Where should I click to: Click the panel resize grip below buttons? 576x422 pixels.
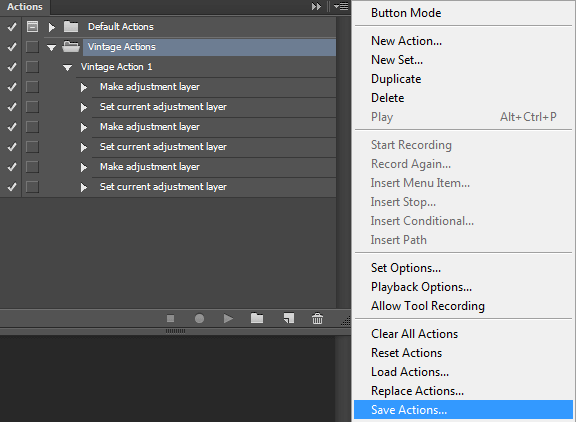175,331
